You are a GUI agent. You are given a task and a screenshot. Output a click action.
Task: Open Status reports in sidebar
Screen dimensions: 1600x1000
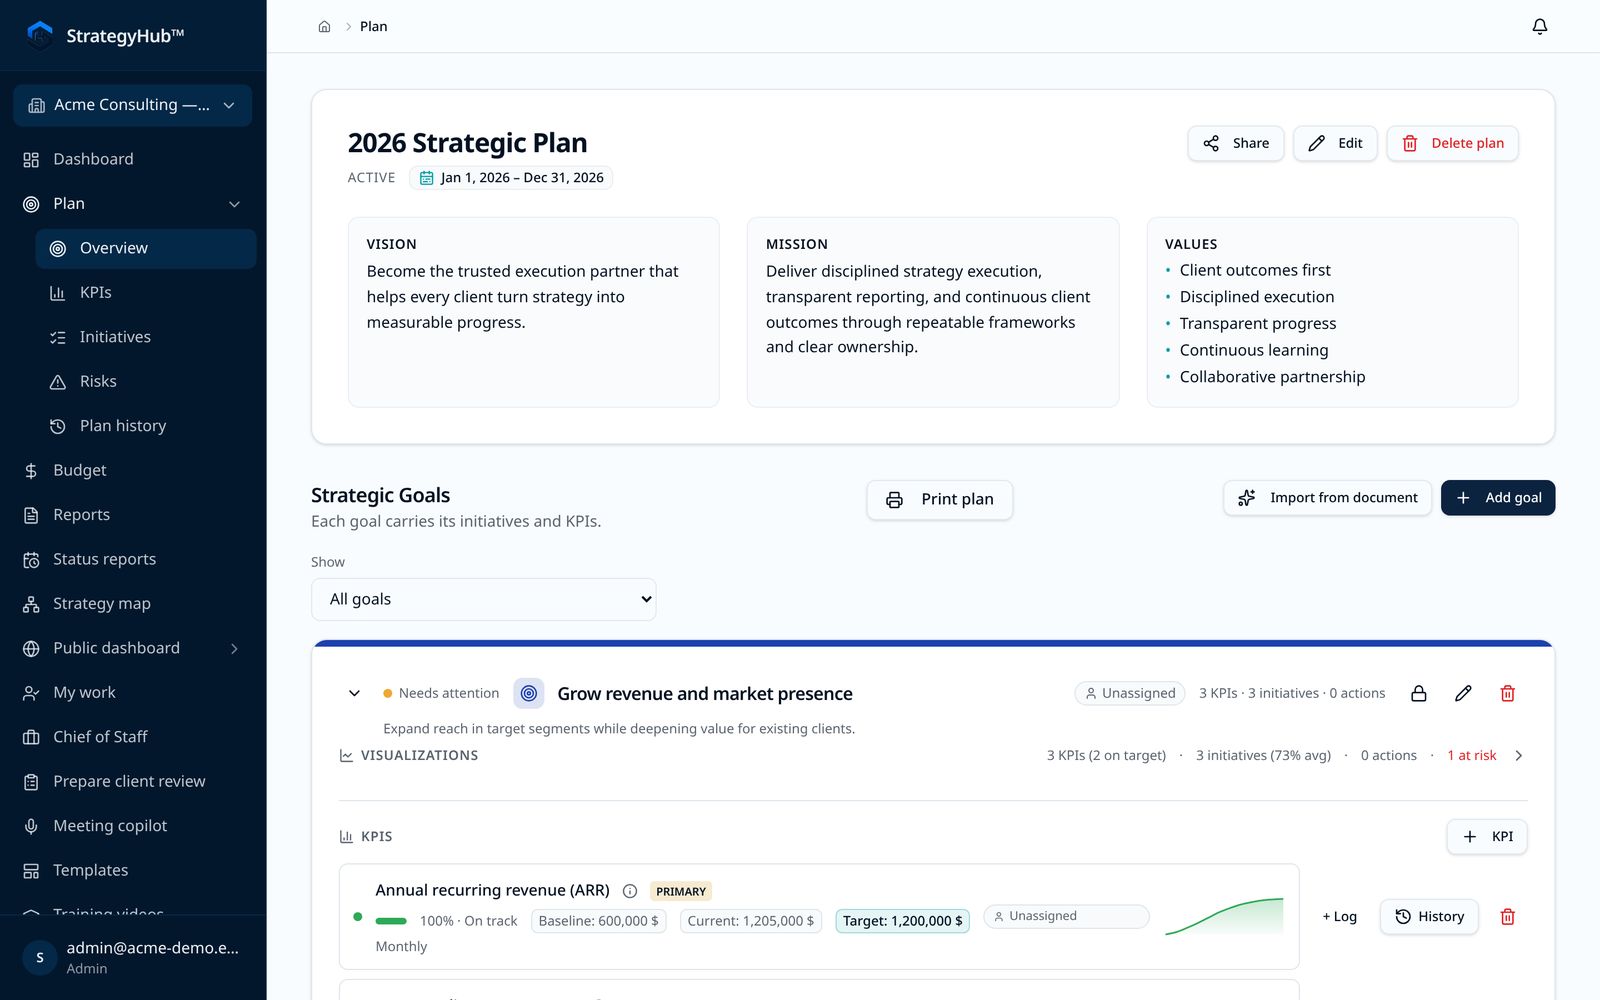point(133,559)
